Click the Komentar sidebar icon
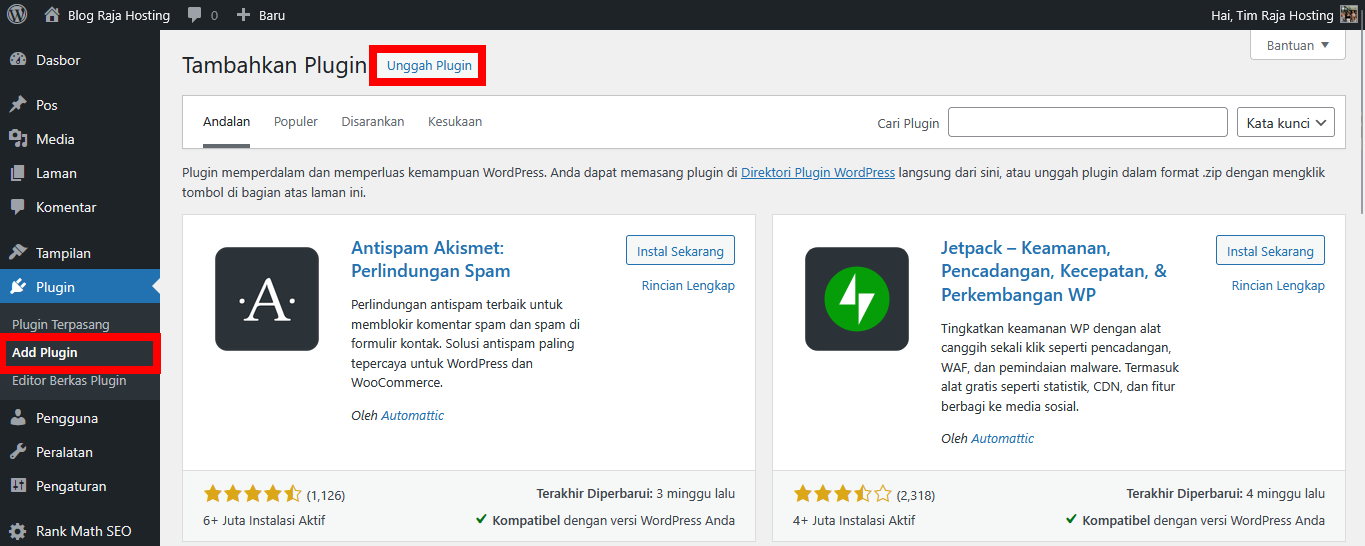The height and width of the screenshot is (546, 1365). (18, 207)
